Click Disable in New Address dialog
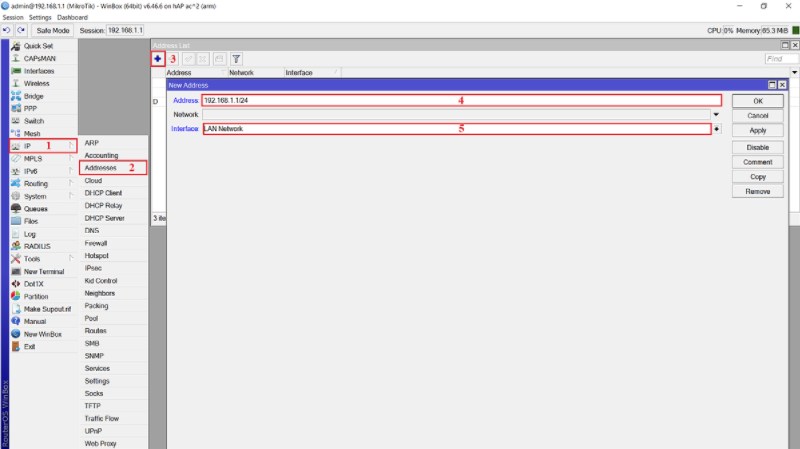The width and height of the screenshot is (800, 449). click(x=757, y=147)
